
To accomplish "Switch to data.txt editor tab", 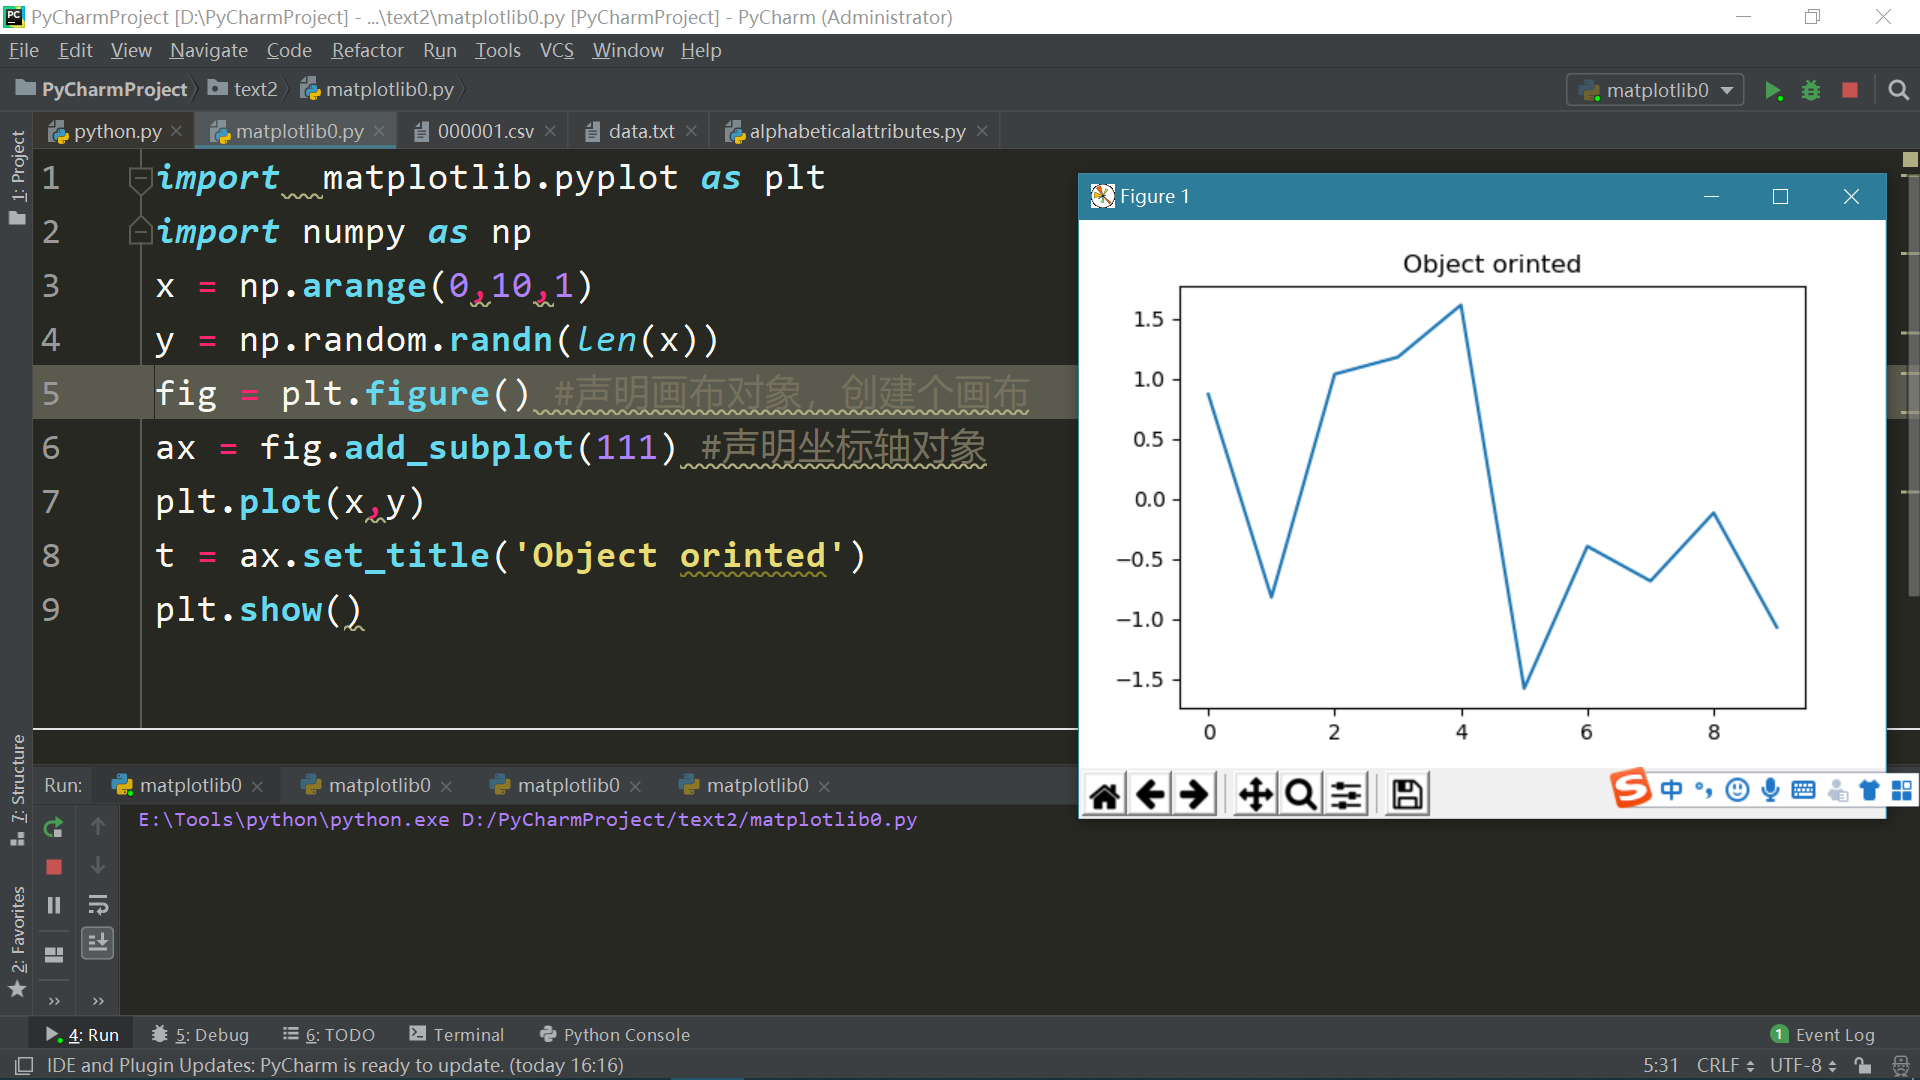I will [x=641, y=132].
